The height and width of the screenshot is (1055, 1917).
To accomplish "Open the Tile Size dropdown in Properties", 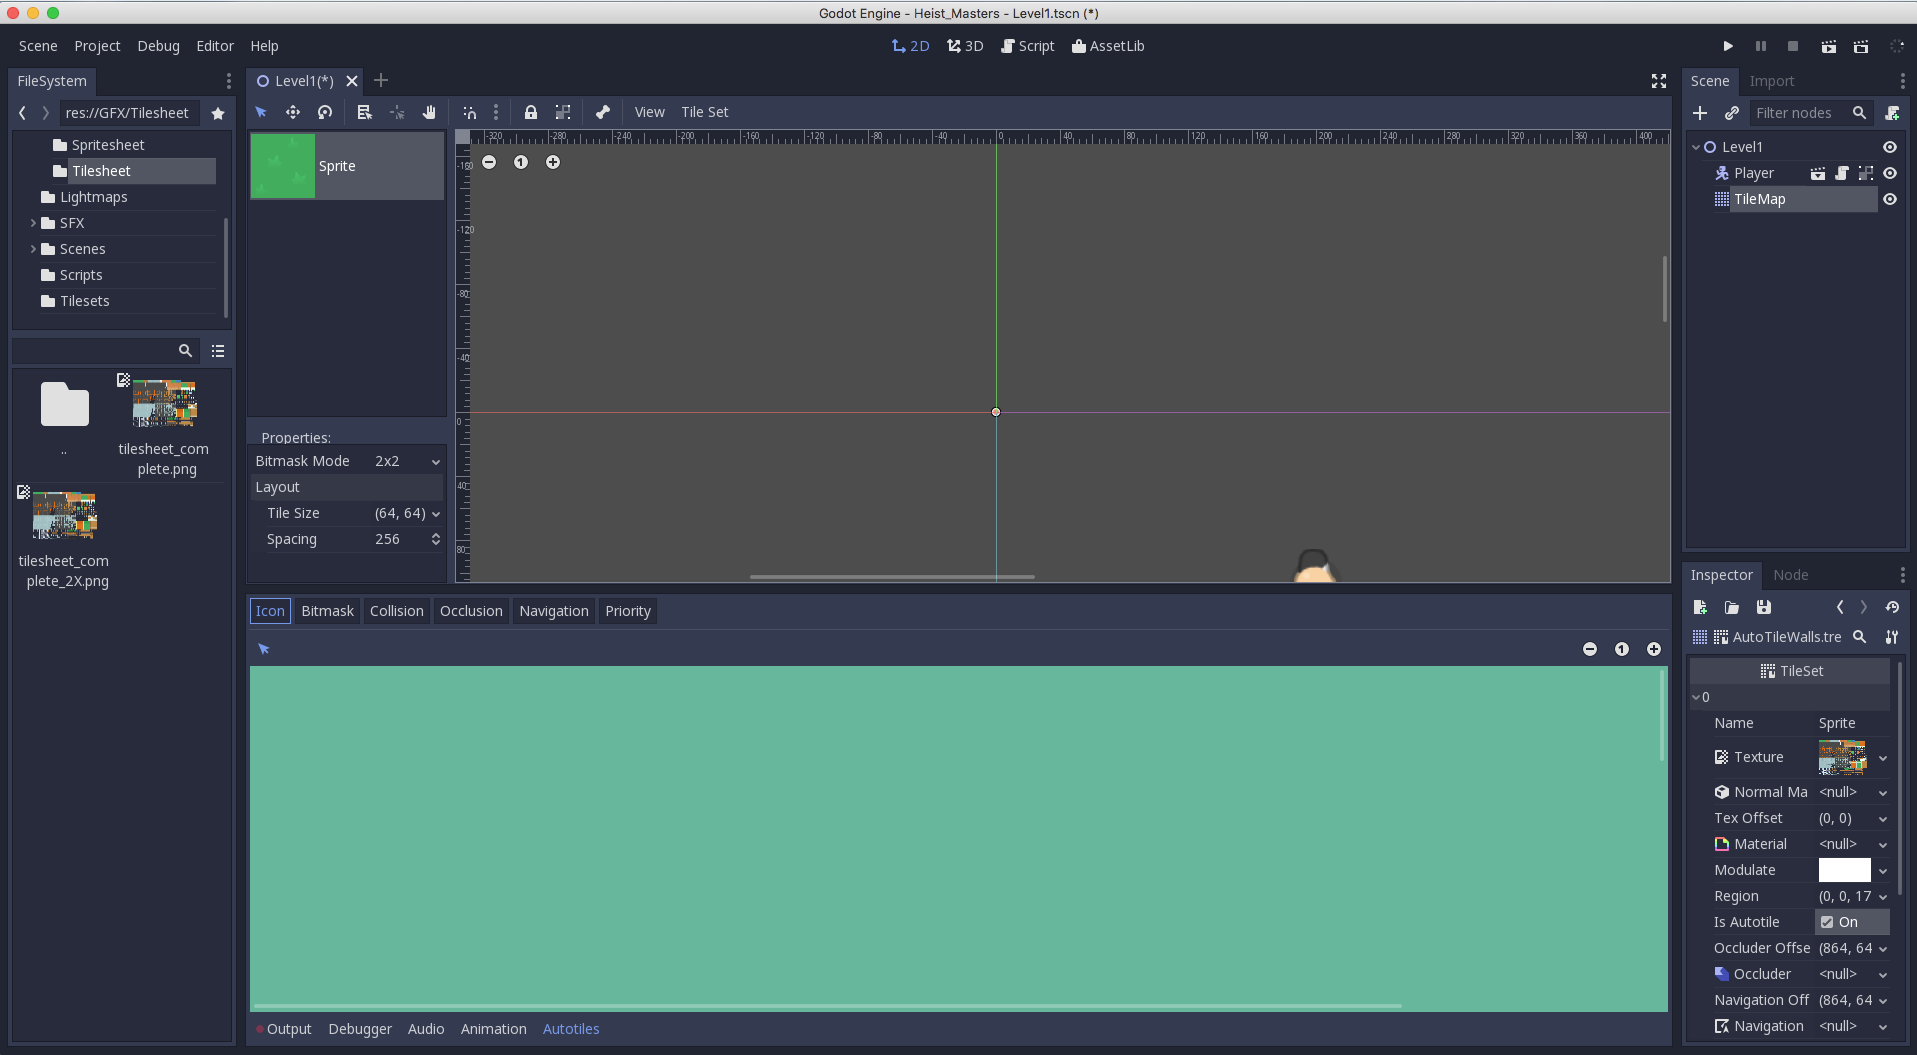I will click(435, 513).
